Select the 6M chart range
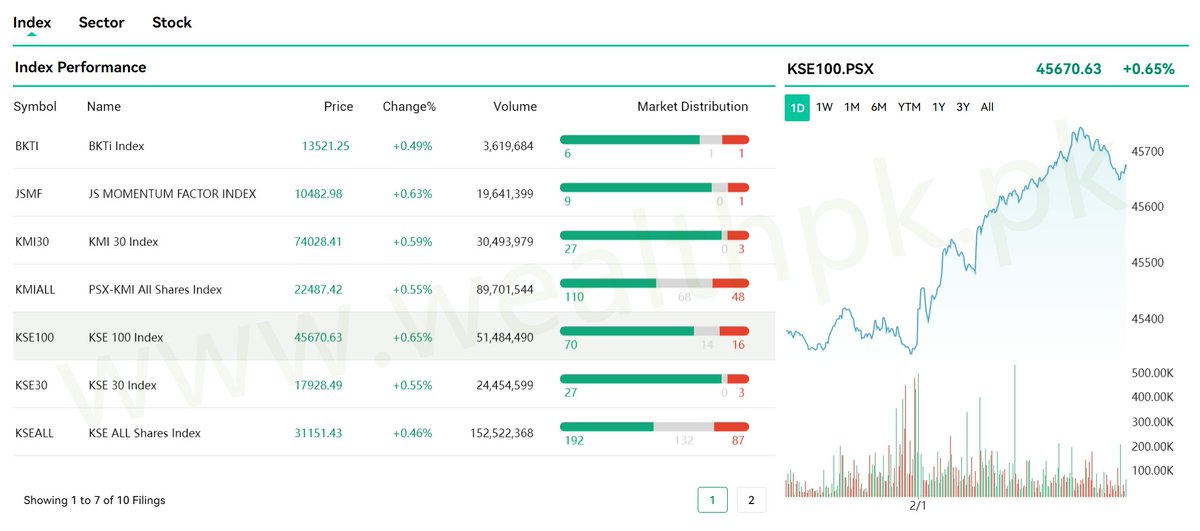Viewport: 1200px width, 531px height. [x=878, y=107]
